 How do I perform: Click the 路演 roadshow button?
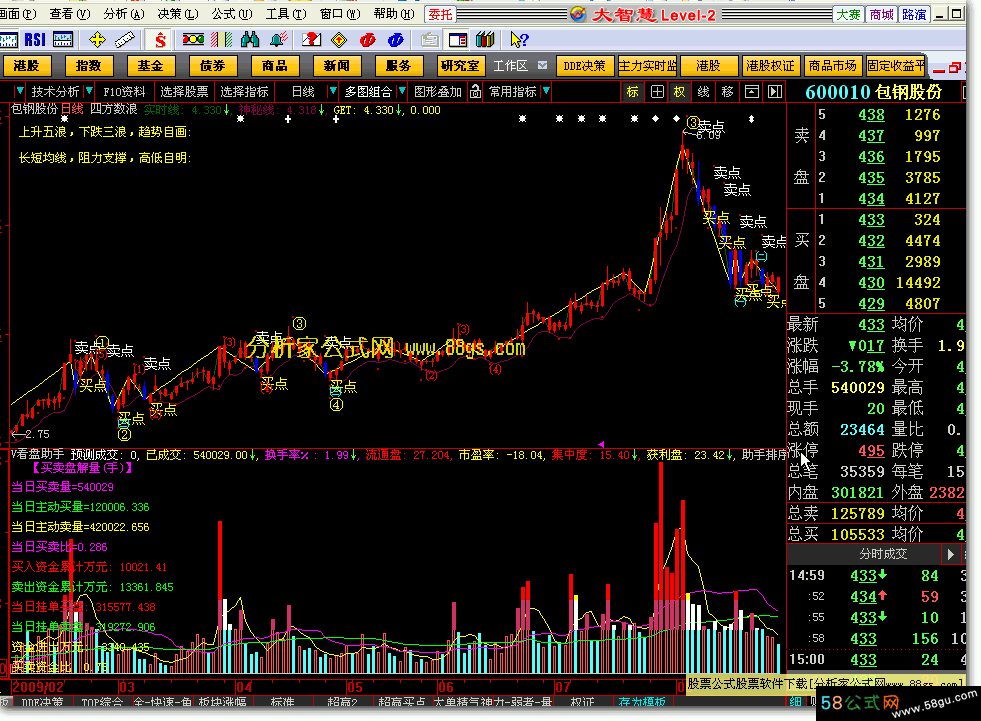(914, 14)
